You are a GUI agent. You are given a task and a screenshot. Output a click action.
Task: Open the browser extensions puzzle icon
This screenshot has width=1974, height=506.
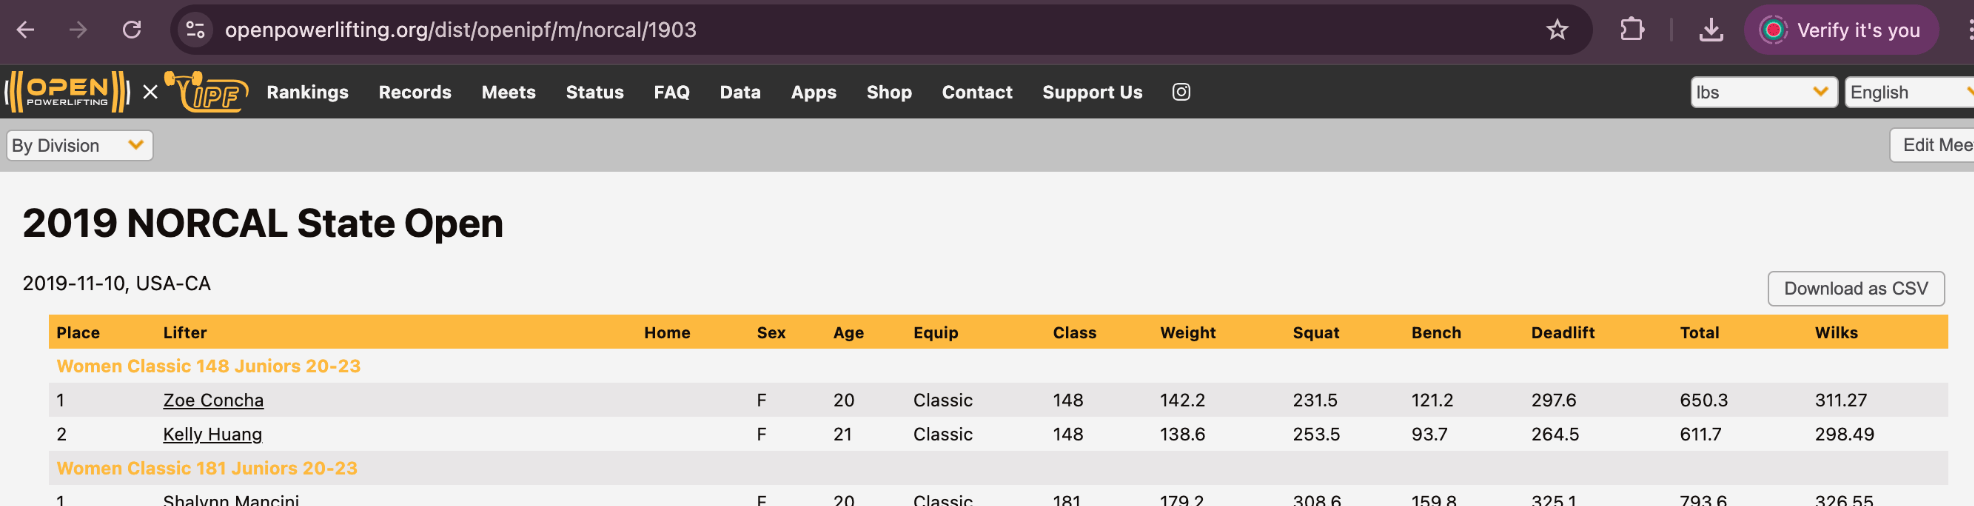1632,30
